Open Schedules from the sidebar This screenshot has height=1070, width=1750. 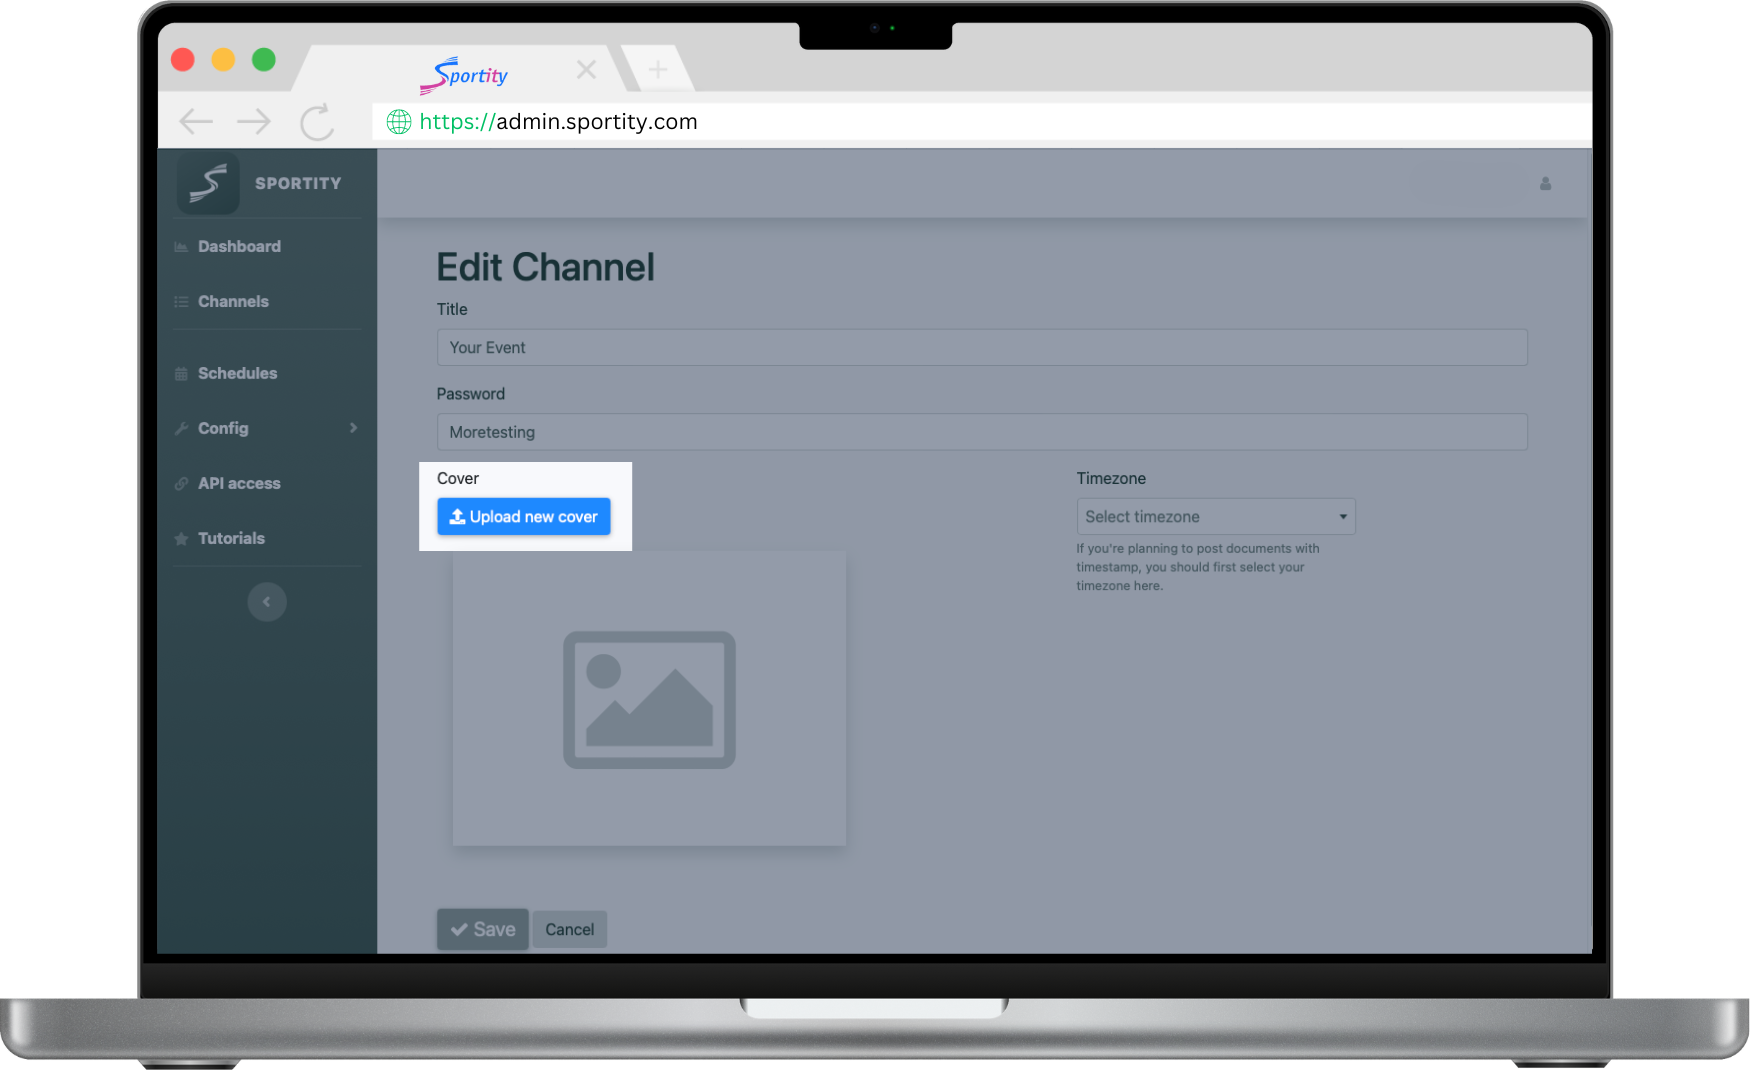tap(237, 374)
